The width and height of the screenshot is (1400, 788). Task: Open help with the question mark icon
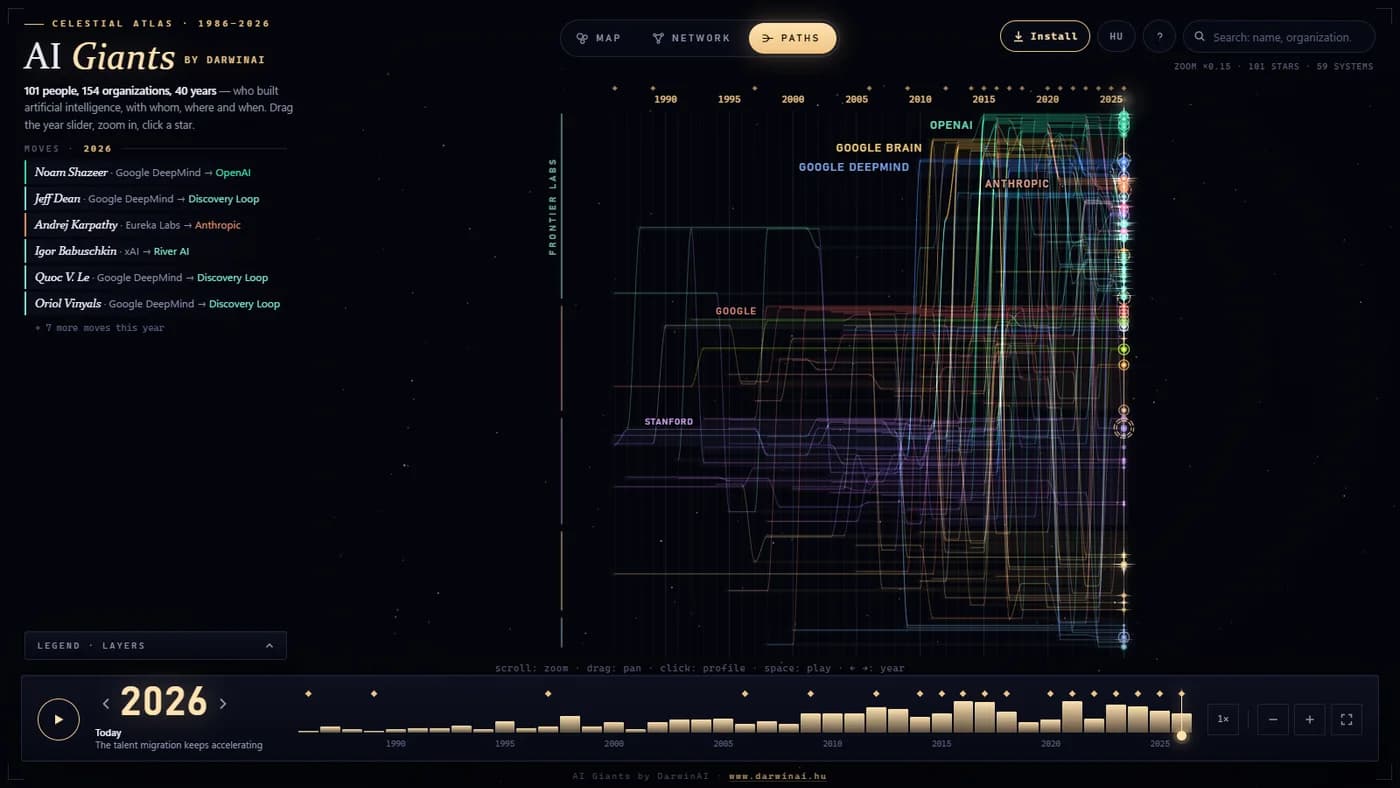1159,36
